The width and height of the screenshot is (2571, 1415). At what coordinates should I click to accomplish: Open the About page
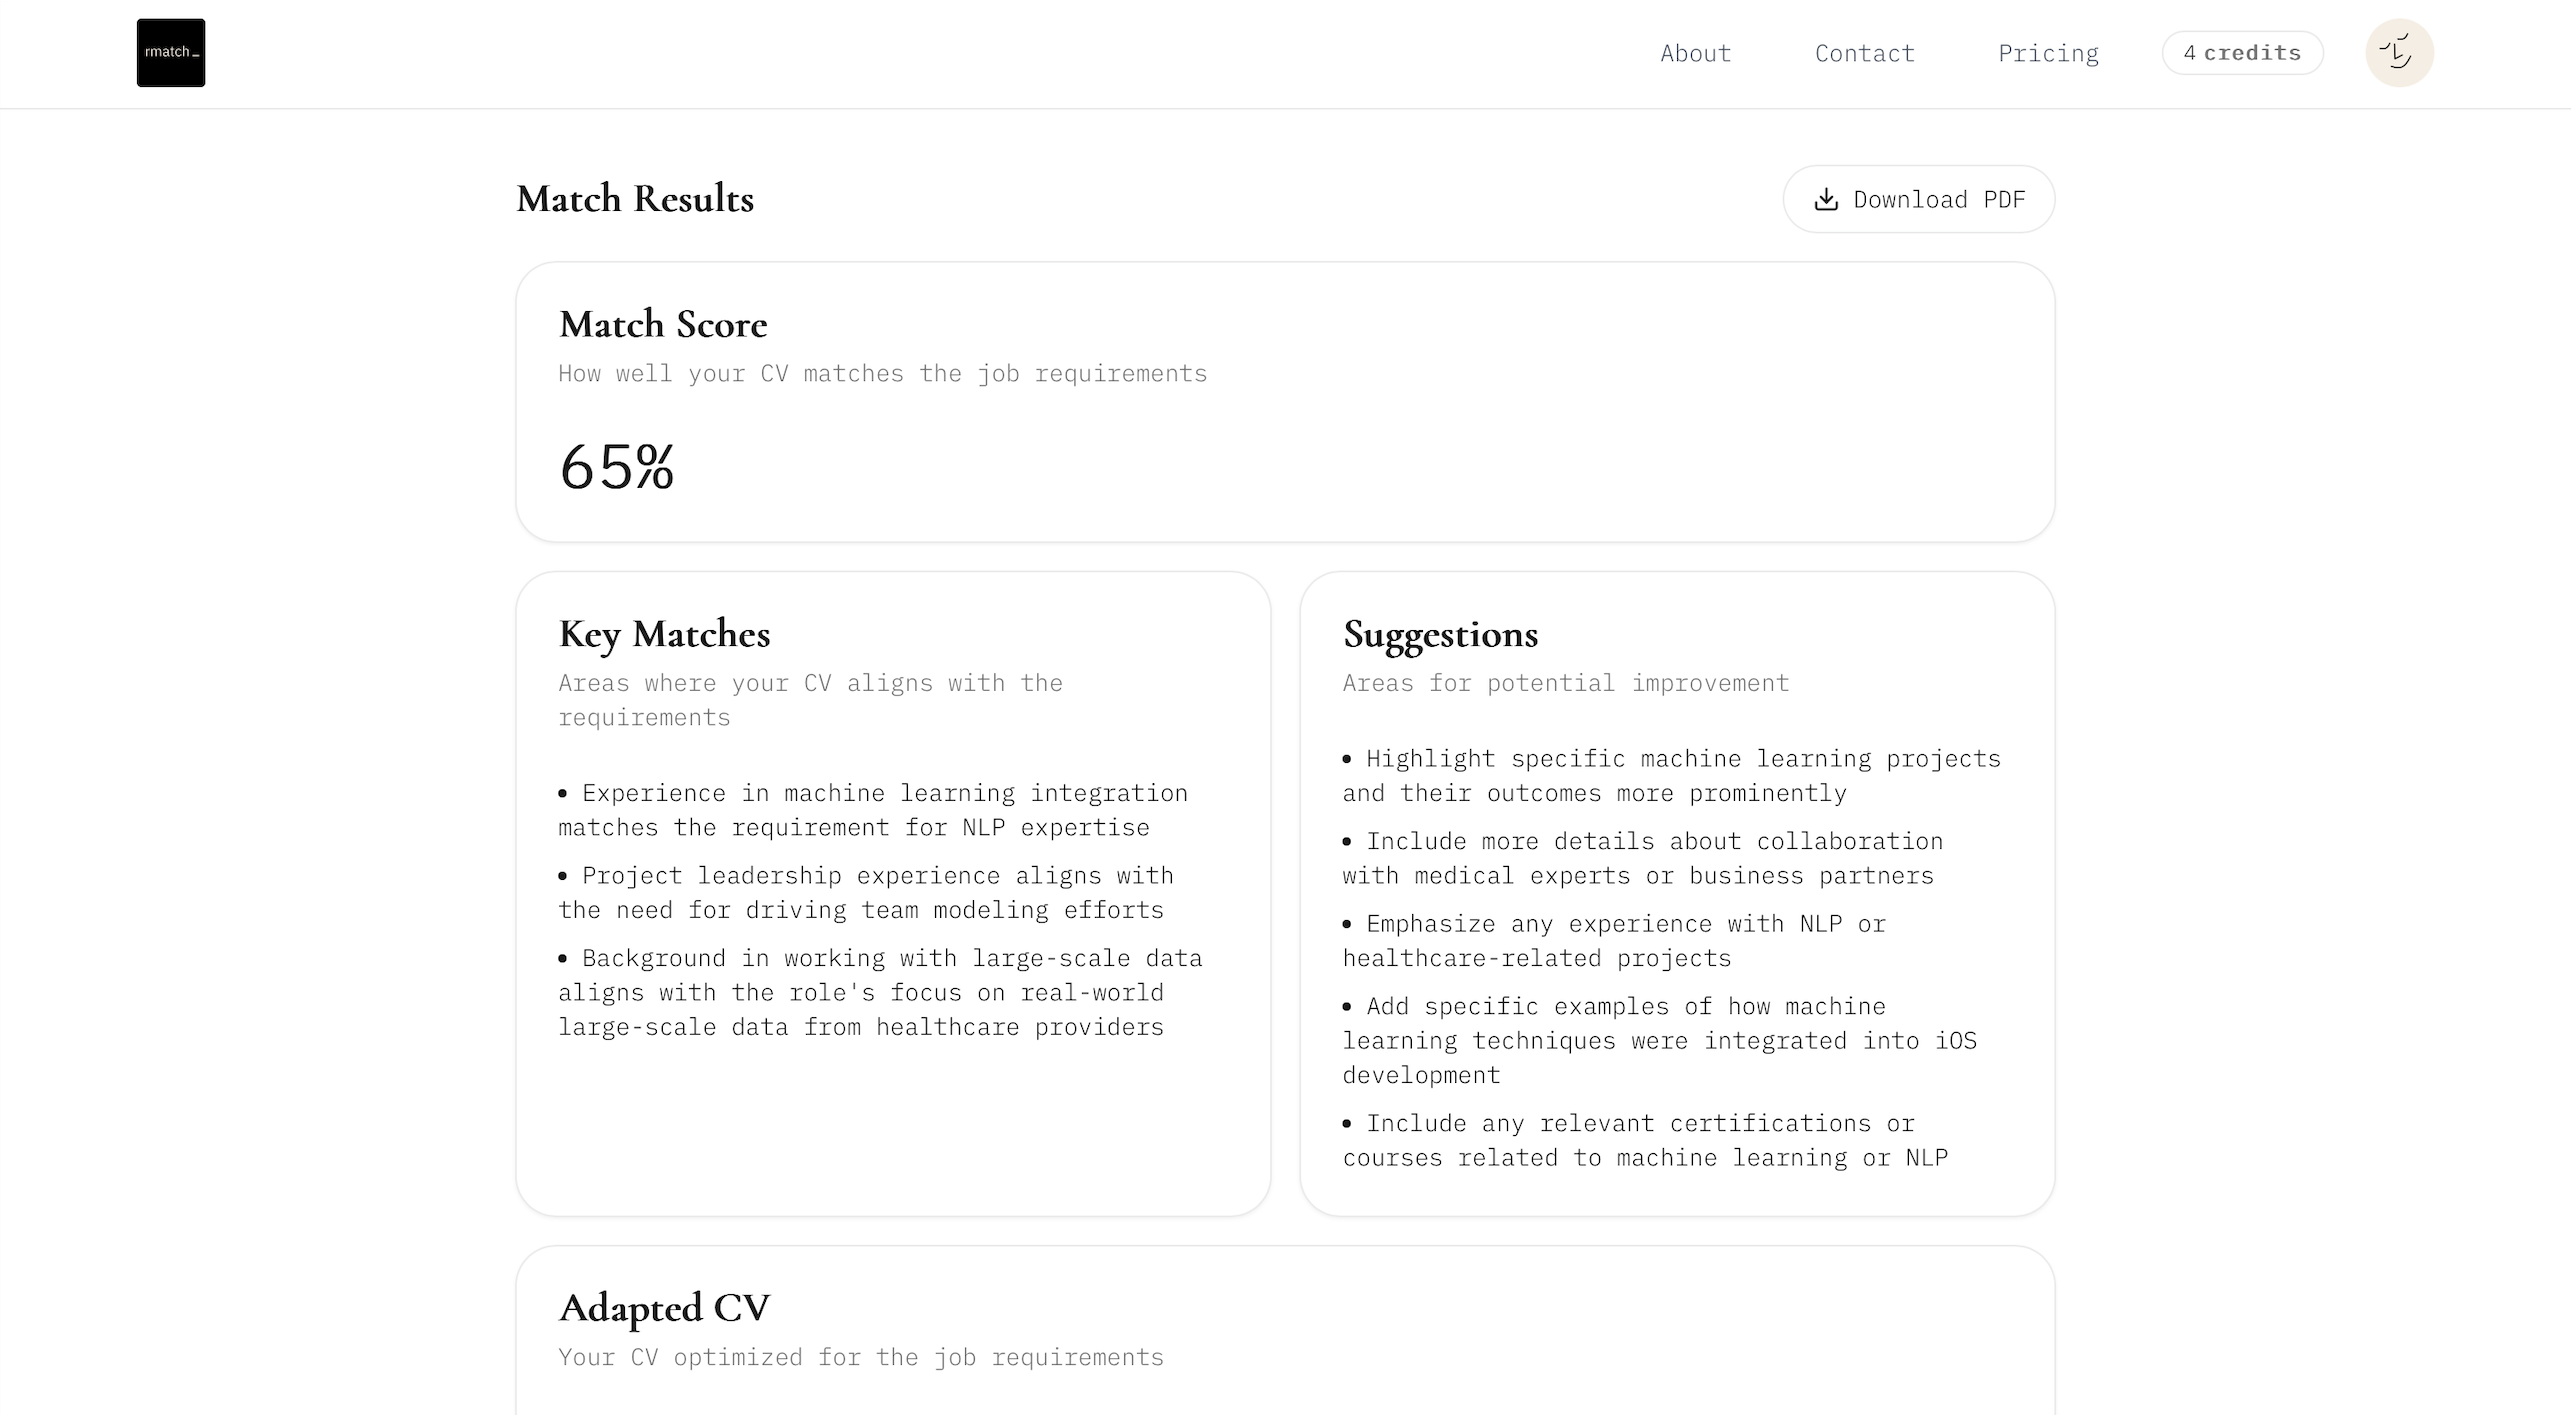tap(1695, 53)
